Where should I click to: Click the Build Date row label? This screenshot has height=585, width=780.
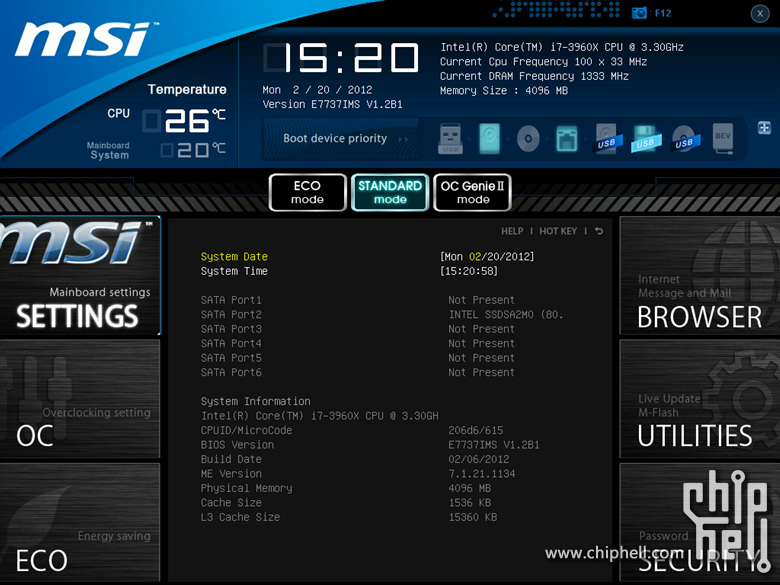pos(231,459)
